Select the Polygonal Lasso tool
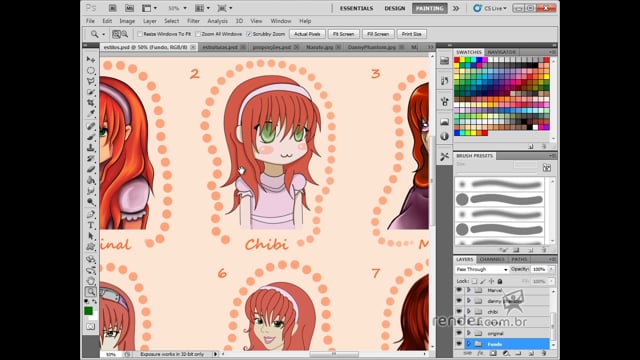 tap(91, 81)
